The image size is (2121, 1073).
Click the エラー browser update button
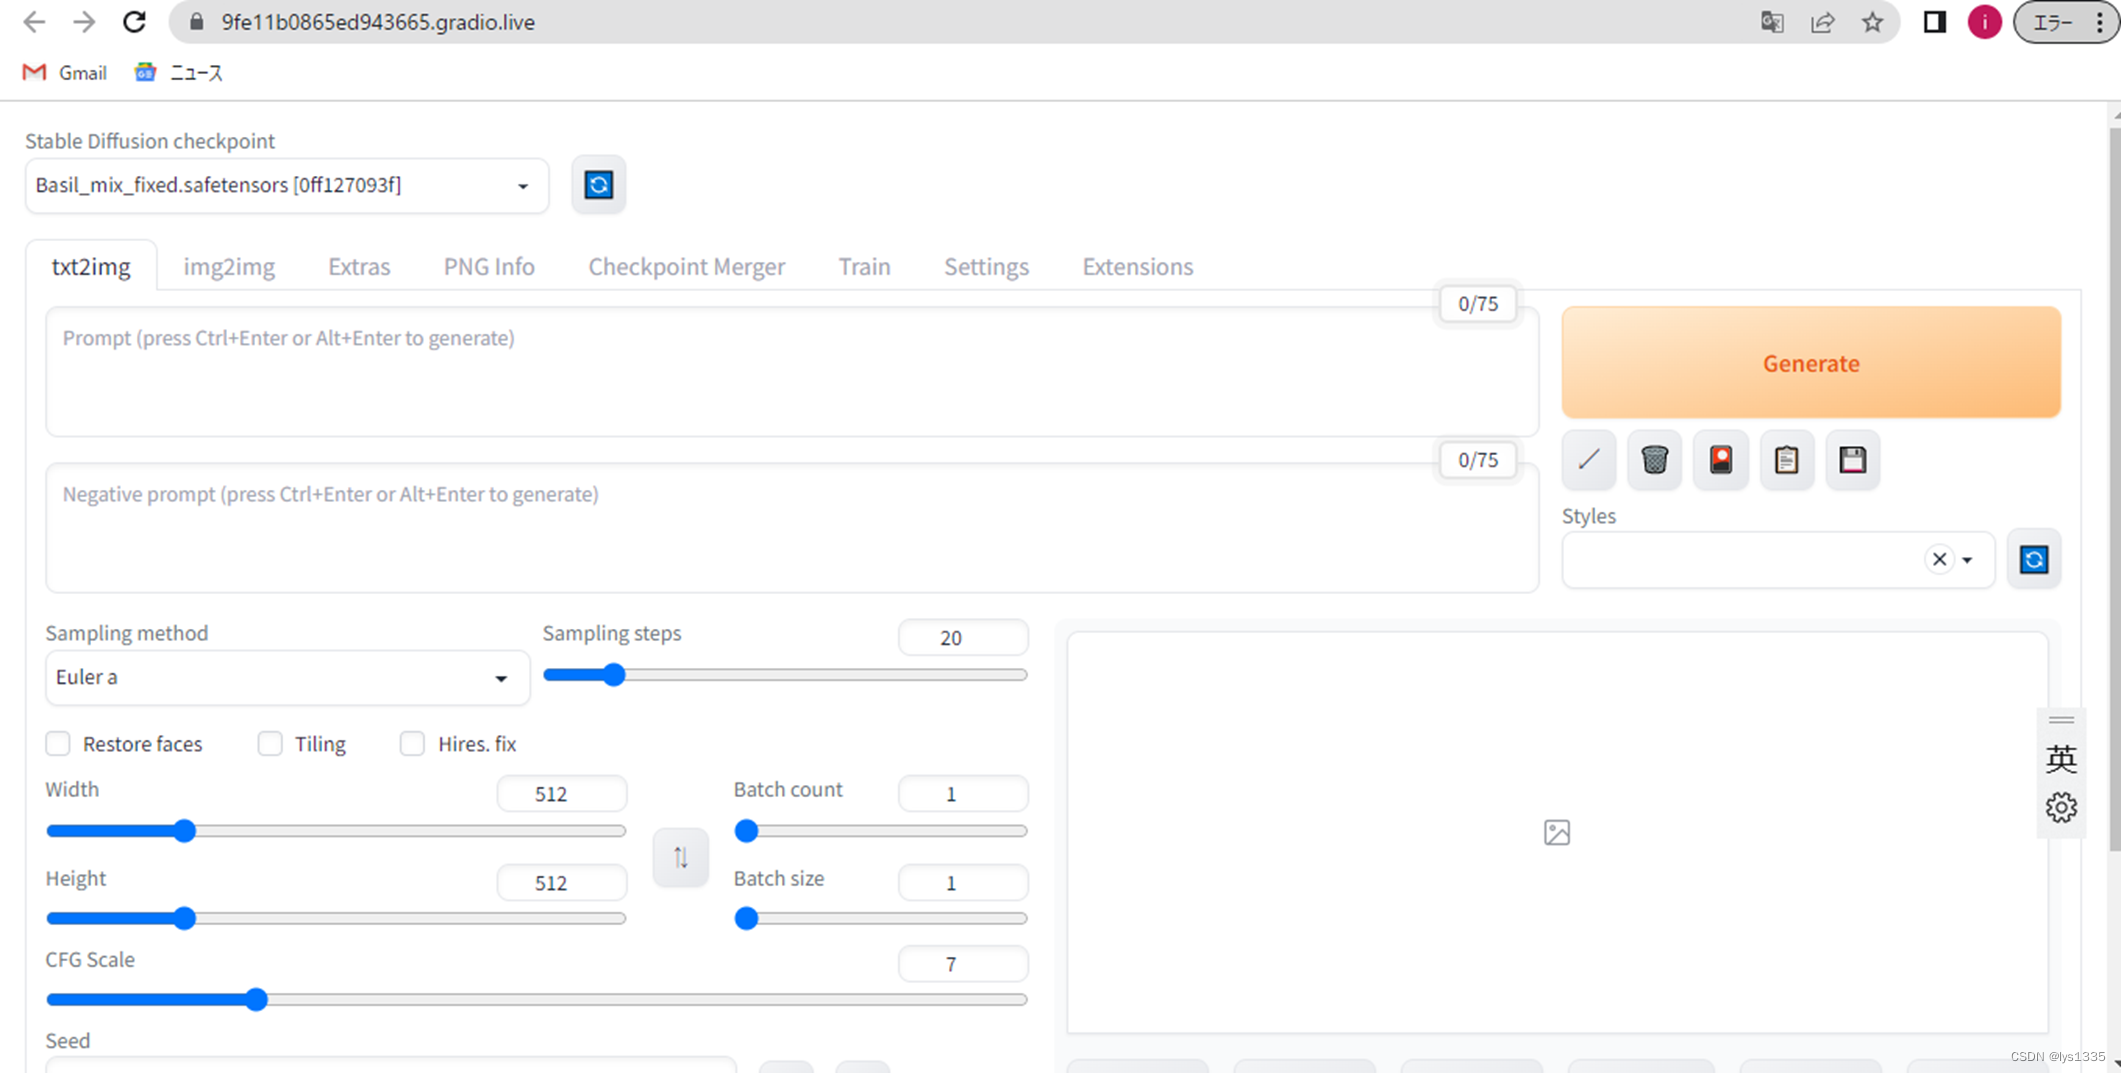(x=2053, y=22)
